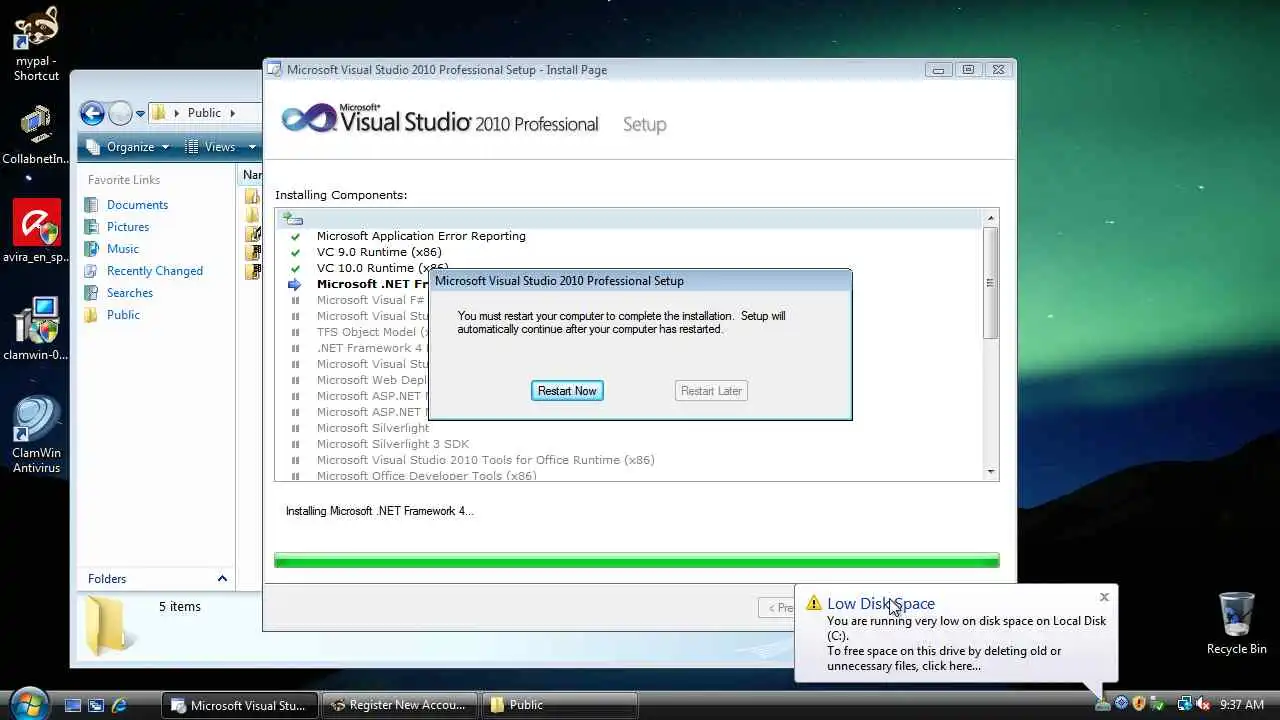The image size is (1280, 720).
Task: Select the Microsoft Silverlight 3 SDK row
Action: click(393, 444)
